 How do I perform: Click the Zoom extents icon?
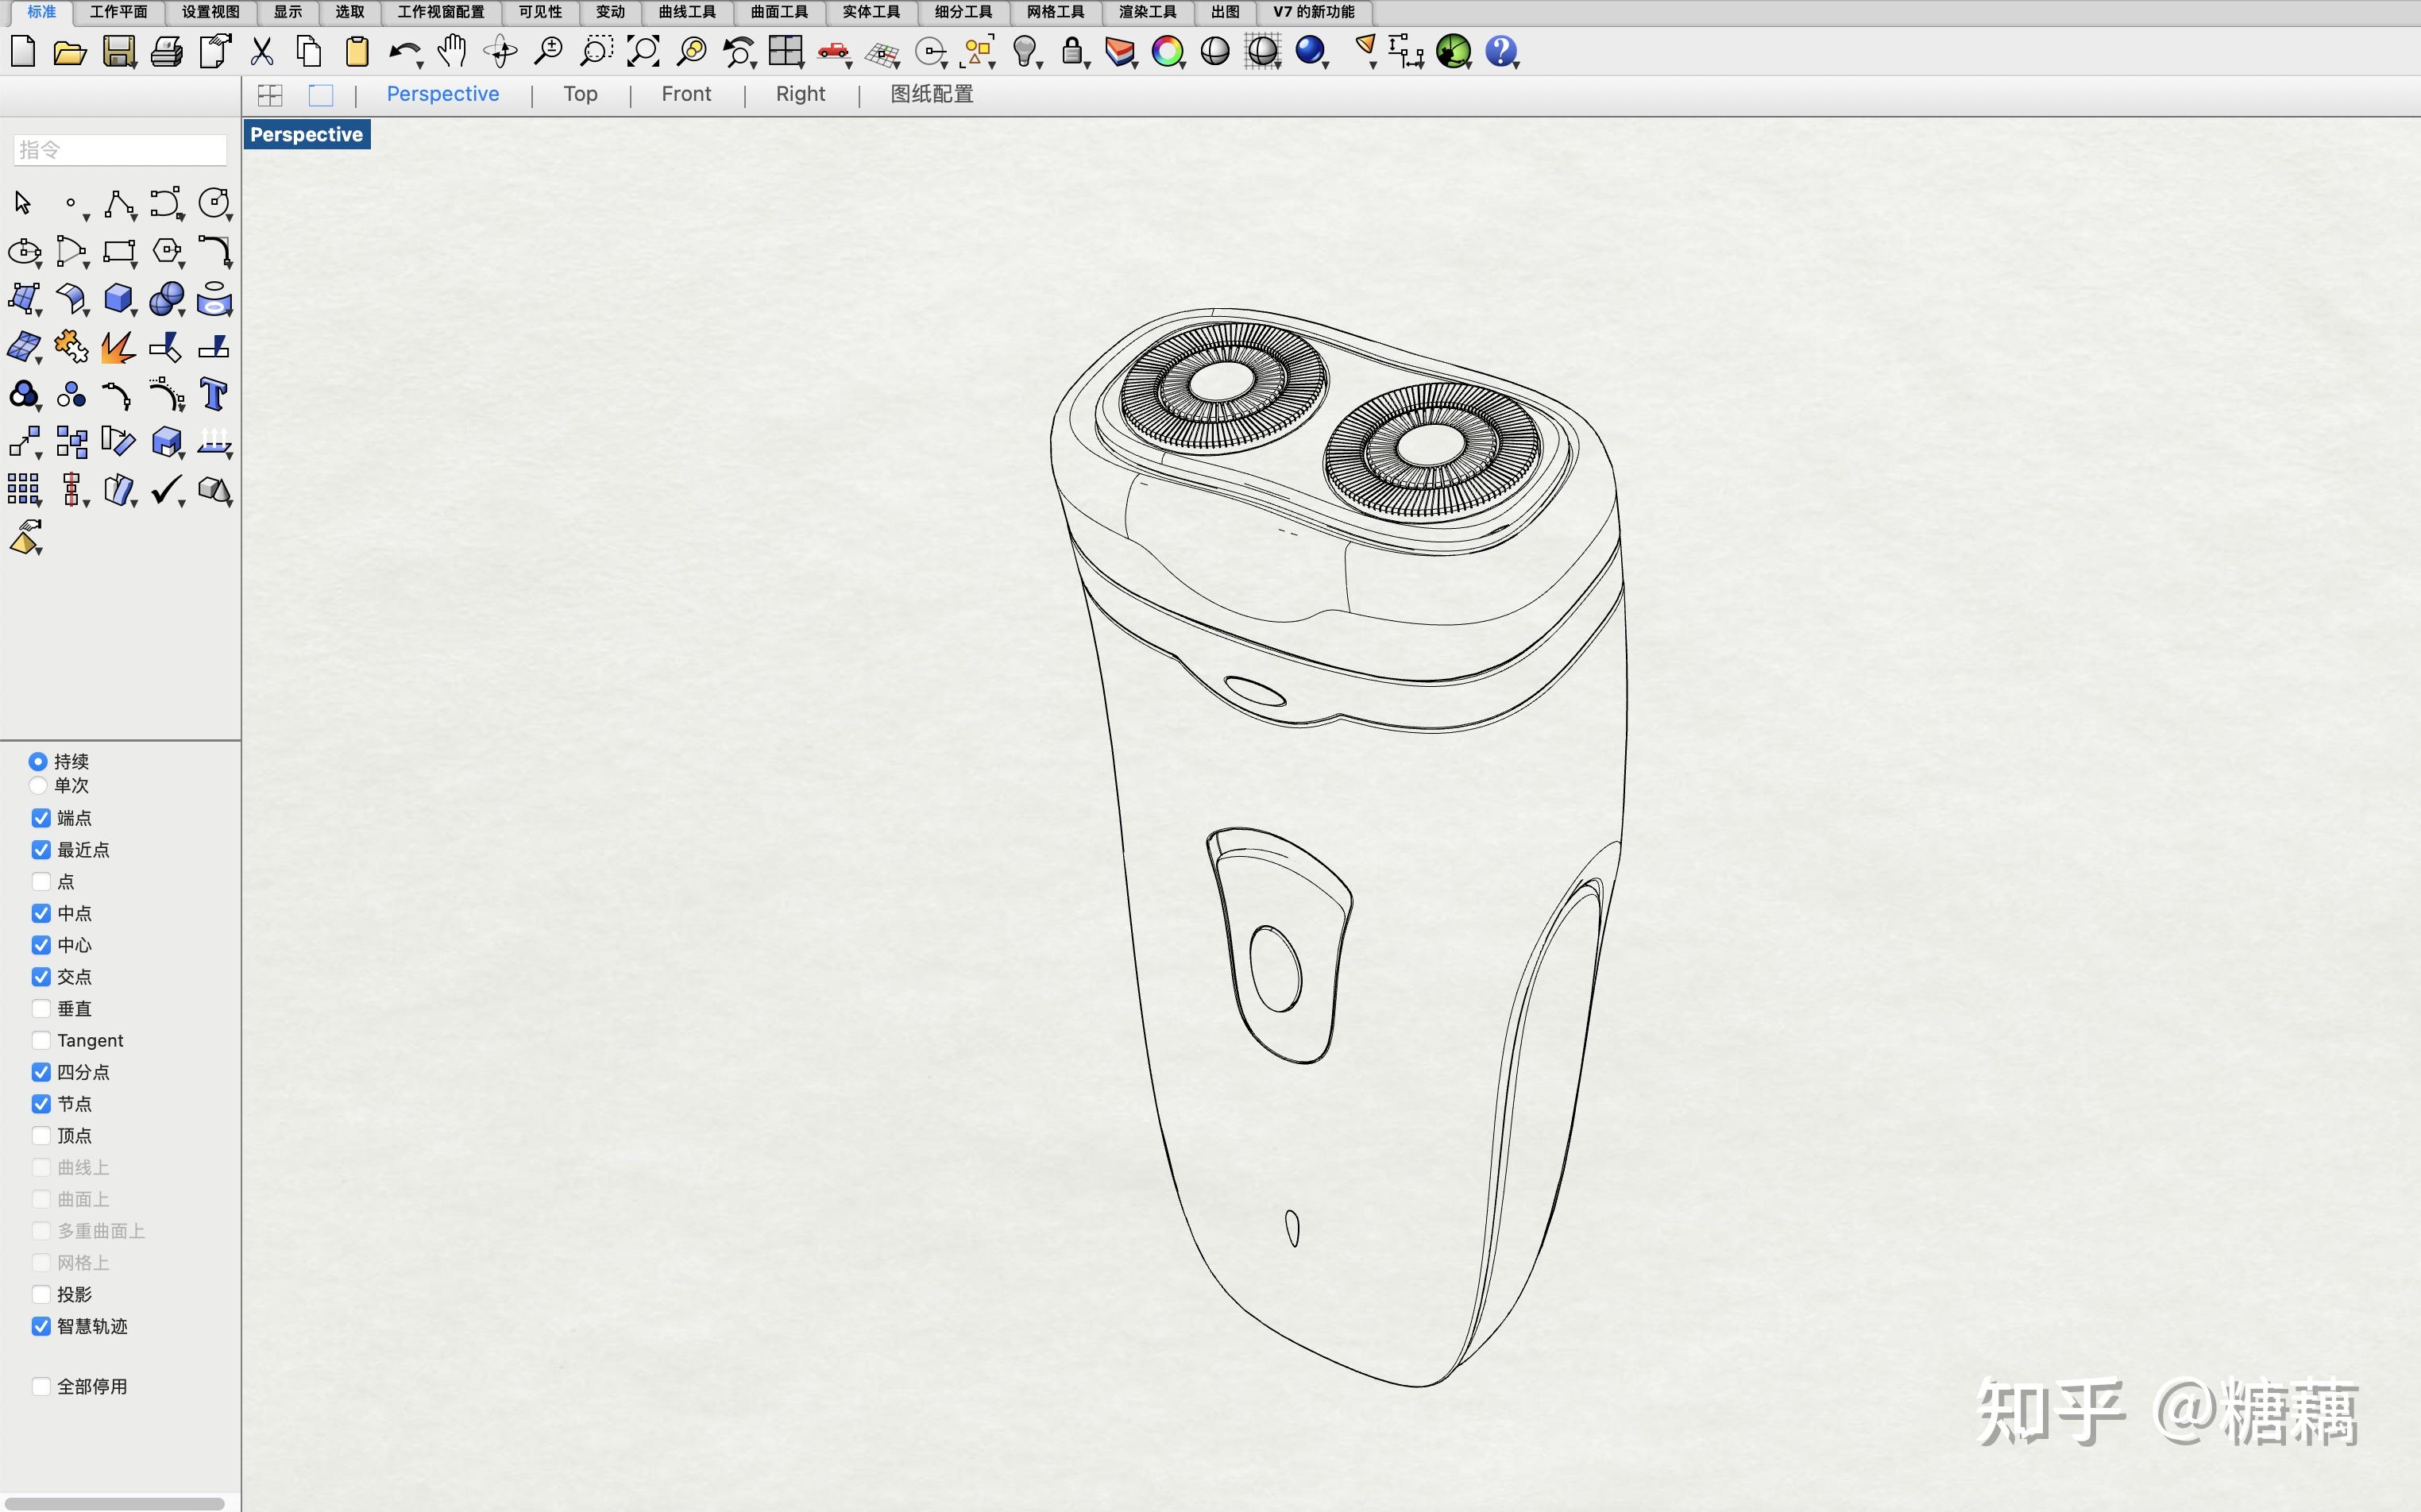(643, 51)
